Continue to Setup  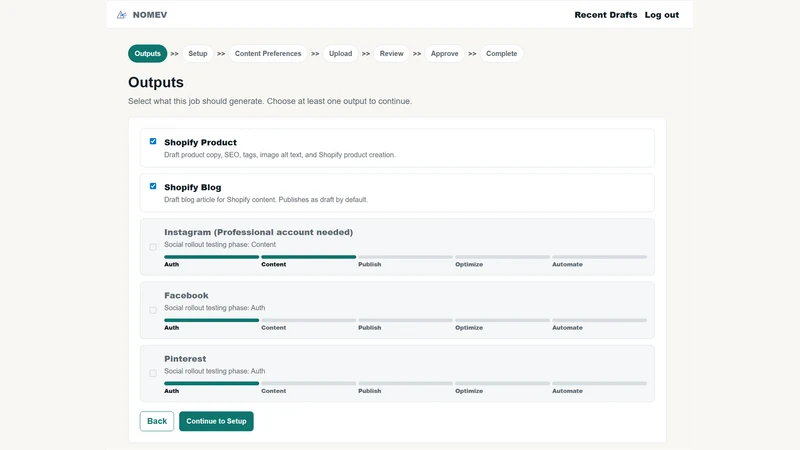(216, 421)
